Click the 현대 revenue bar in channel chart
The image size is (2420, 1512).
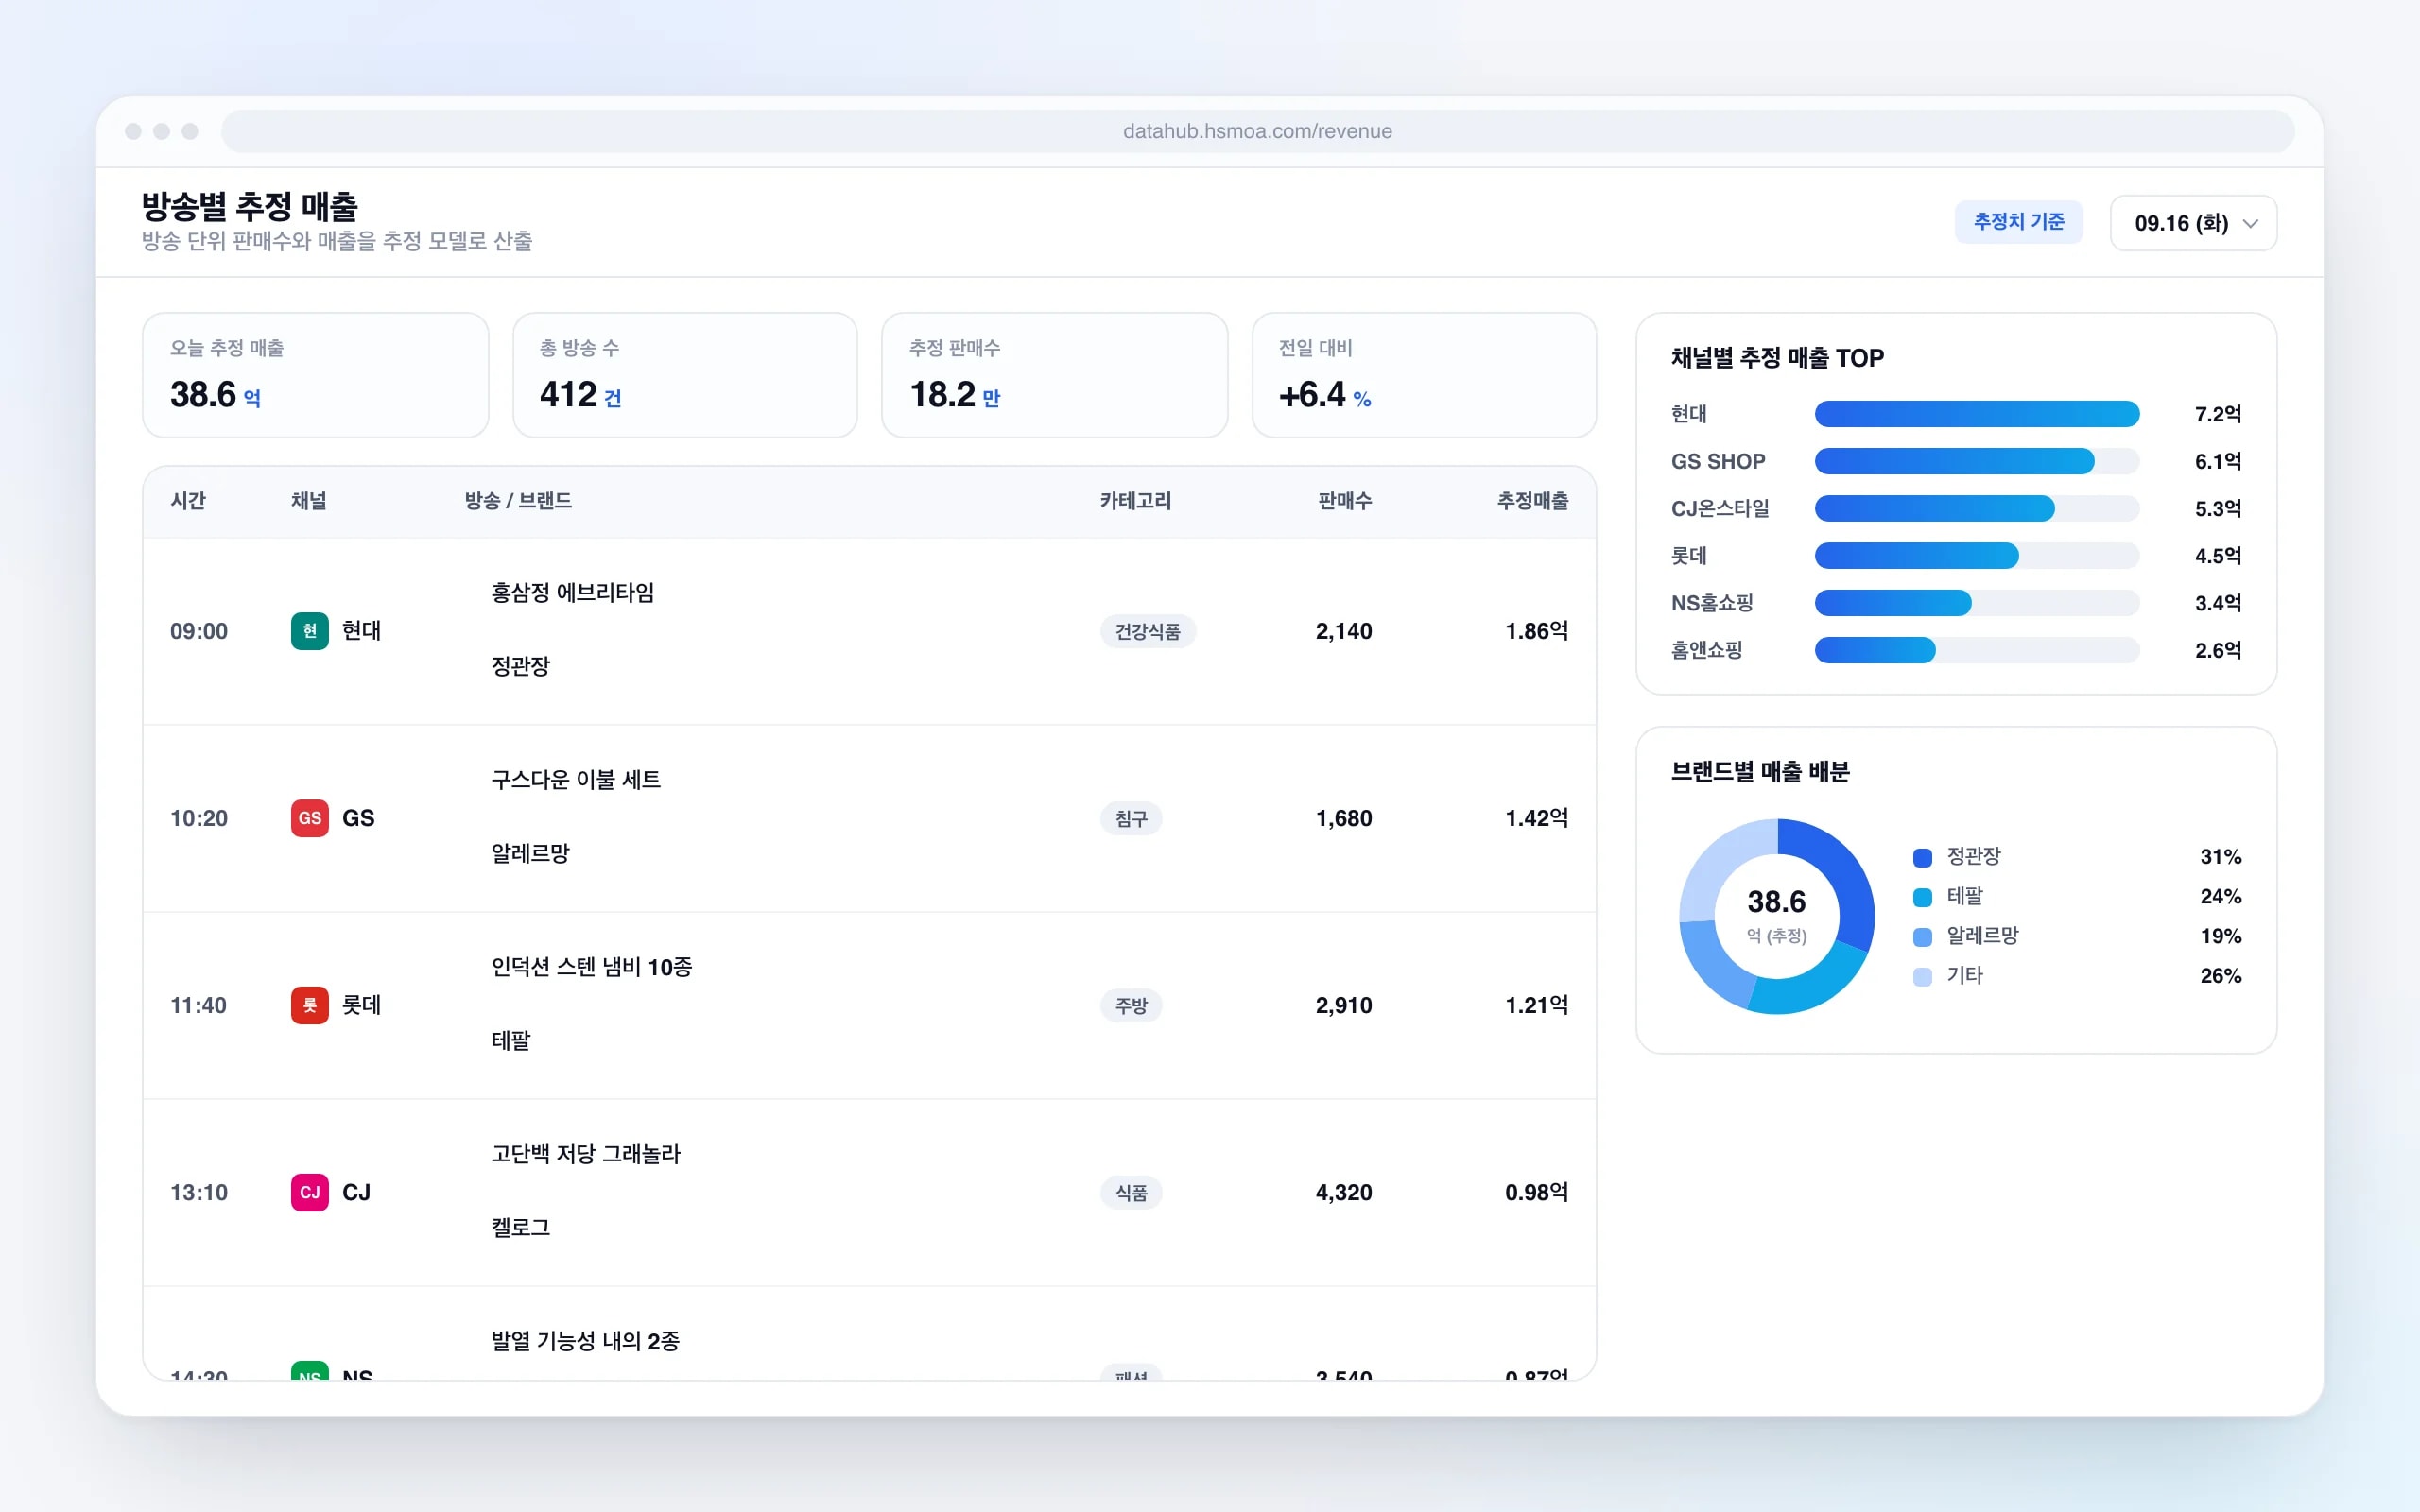pyautogui.click(x=1976, y=414)
